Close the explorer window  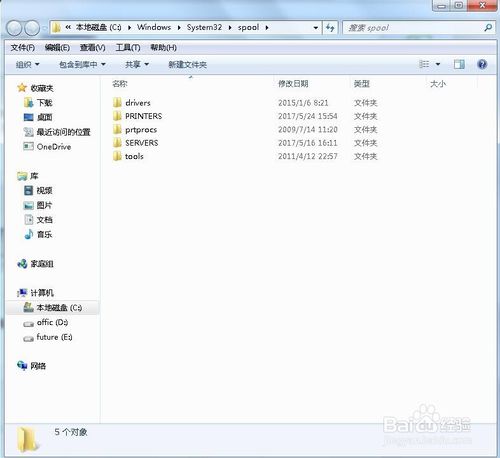tap(482, 5)
